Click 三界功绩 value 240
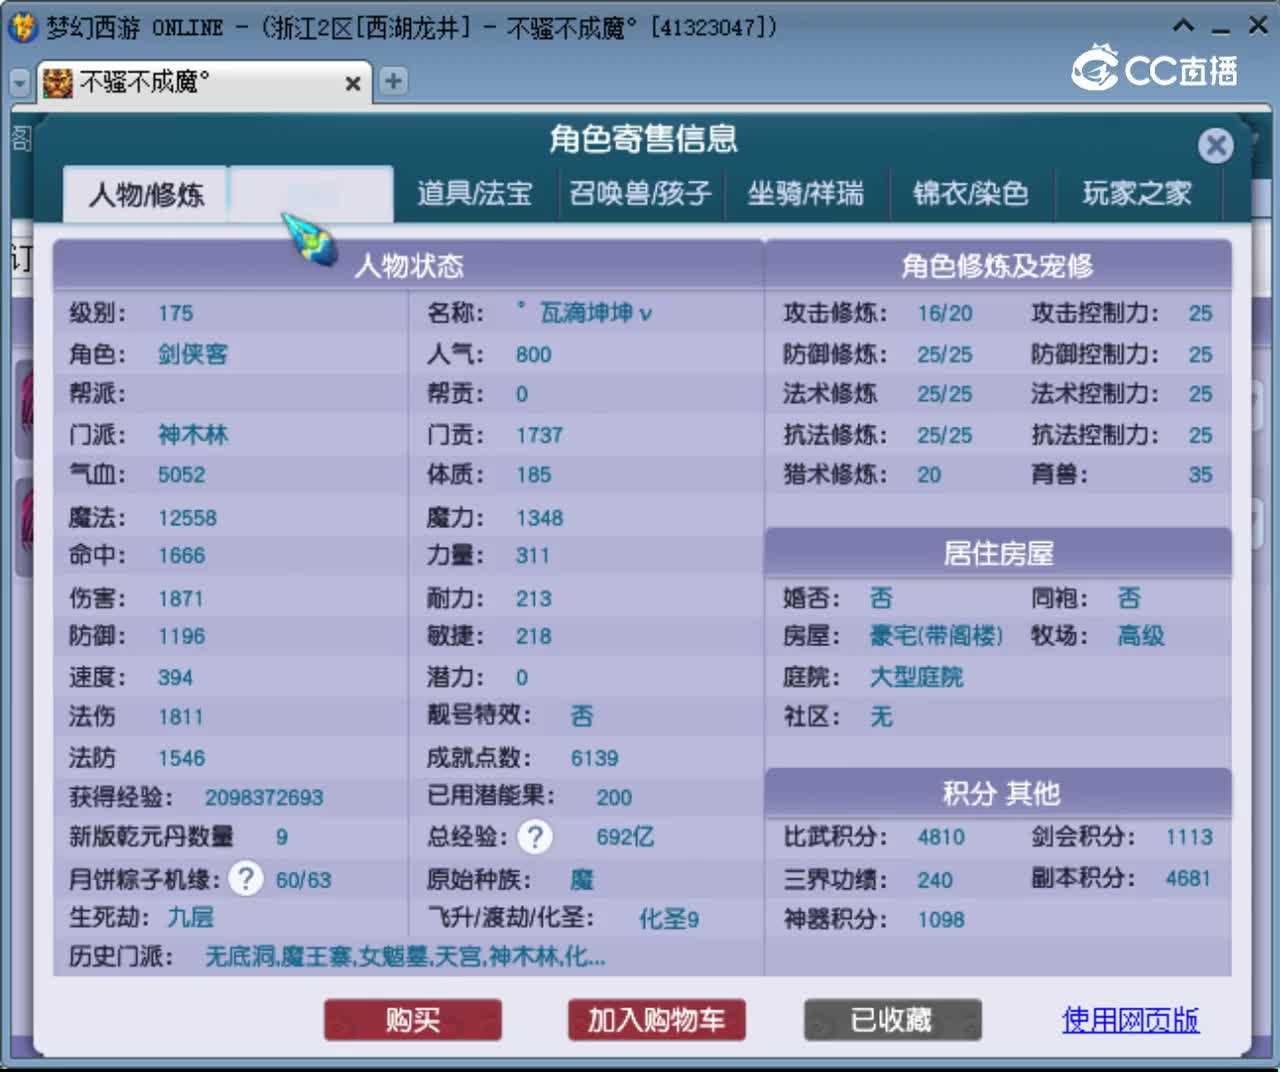Viewport: 1280px width, 1072px height. (x=935, y=880)
